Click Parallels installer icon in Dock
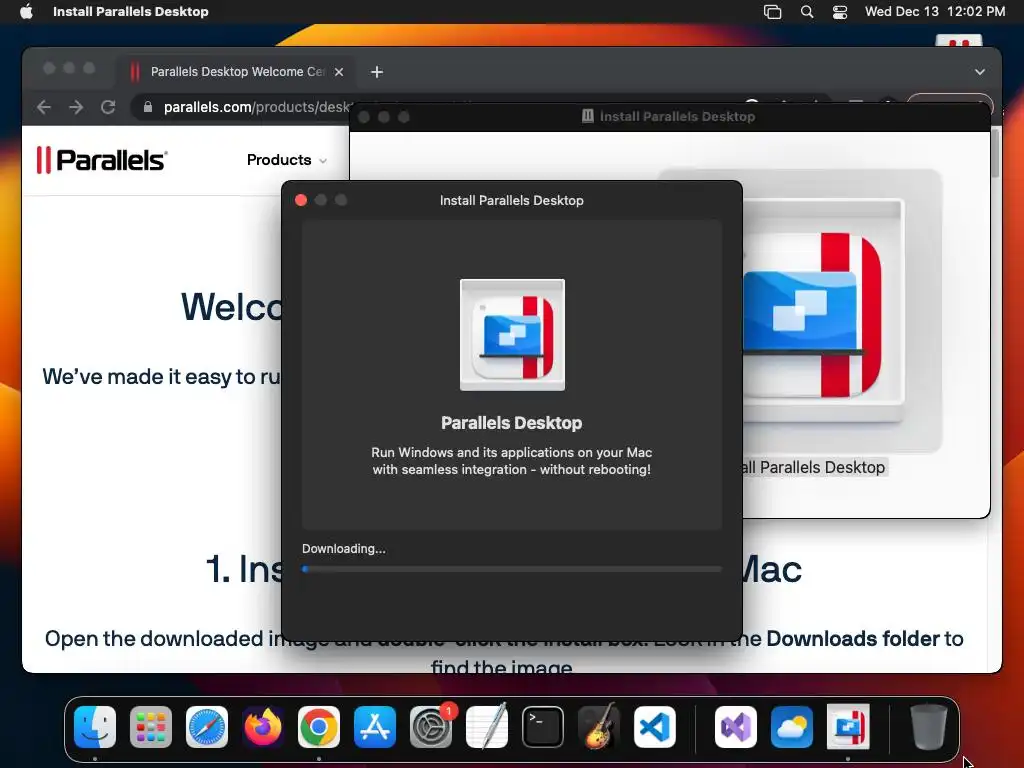 tap(848, 727)
